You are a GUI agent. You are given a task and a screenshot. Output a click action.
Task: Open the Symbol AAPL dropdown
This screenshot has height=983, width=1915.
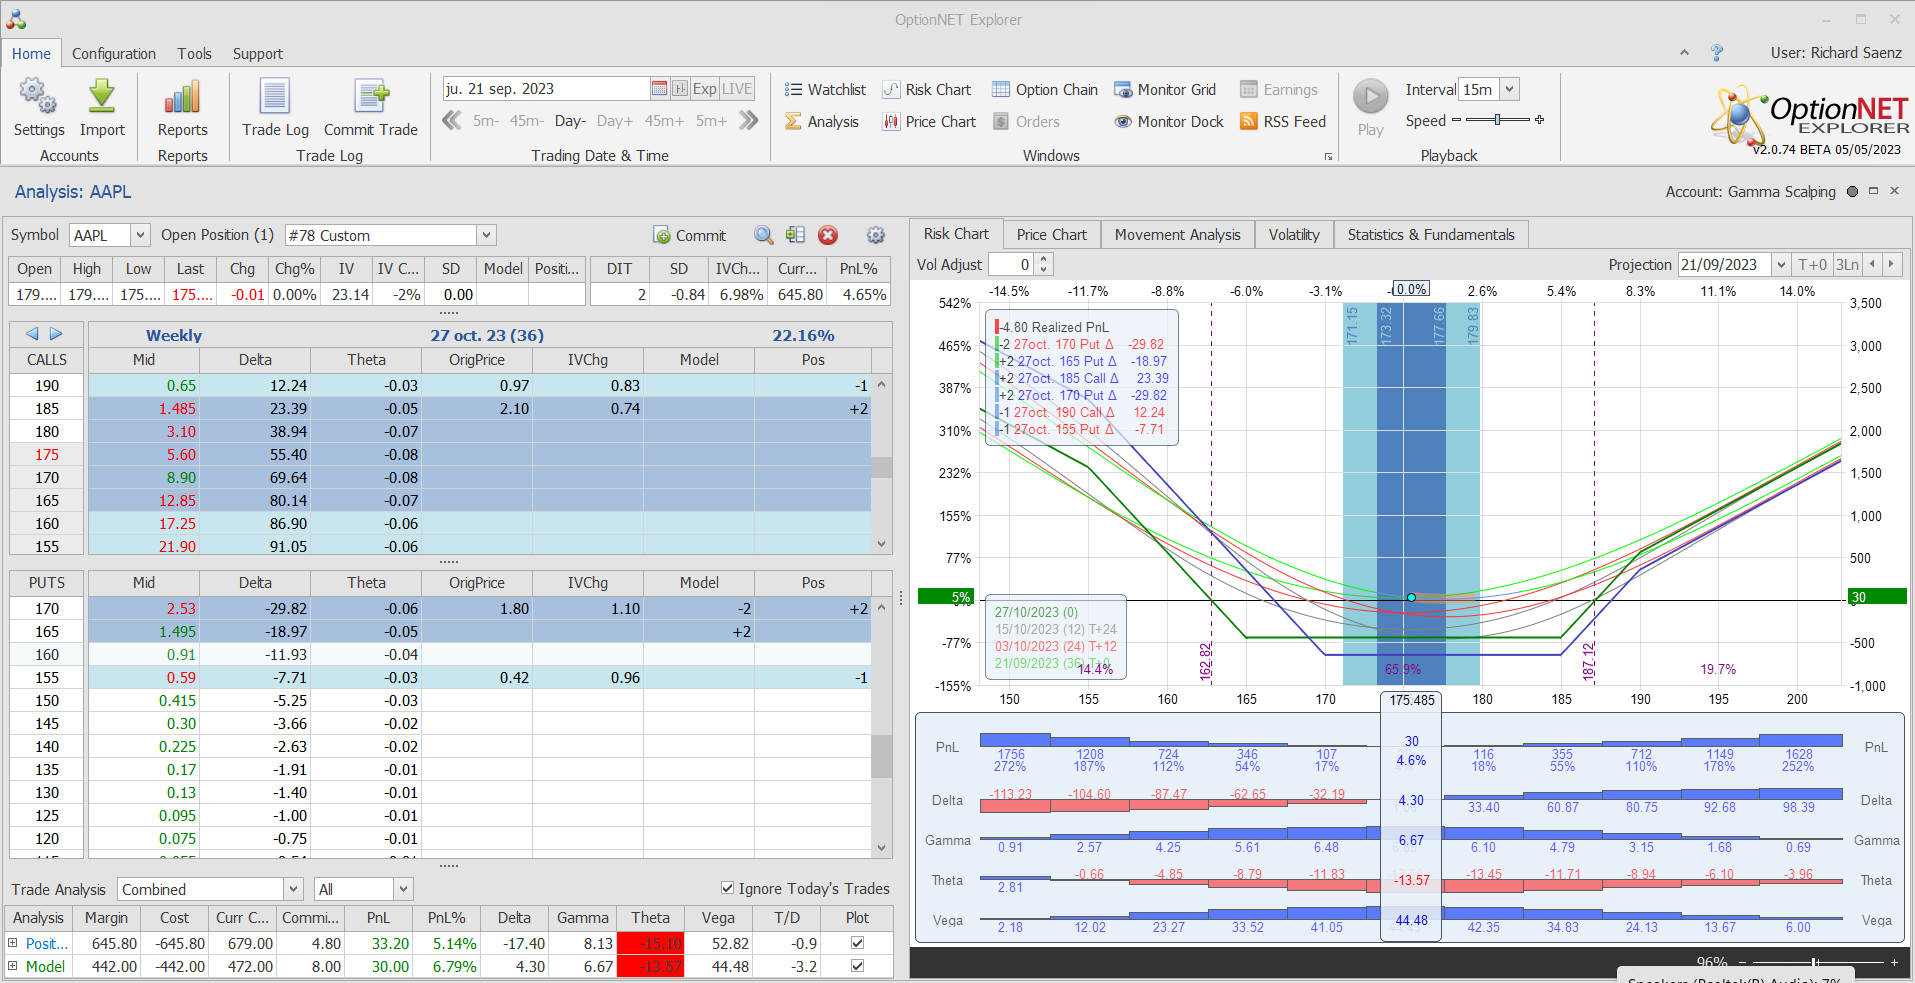[140, 235]
